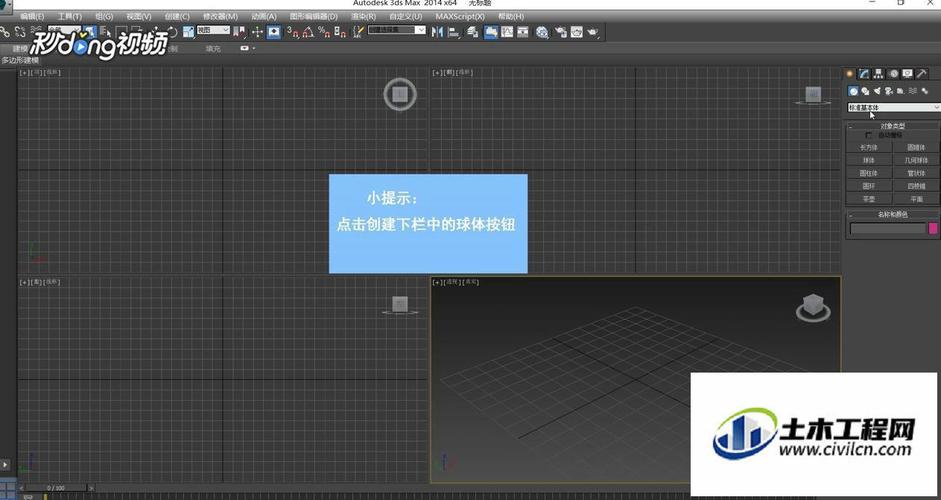Select the Shapes category icon
941x500 pixels.
[x=864, y=91]
